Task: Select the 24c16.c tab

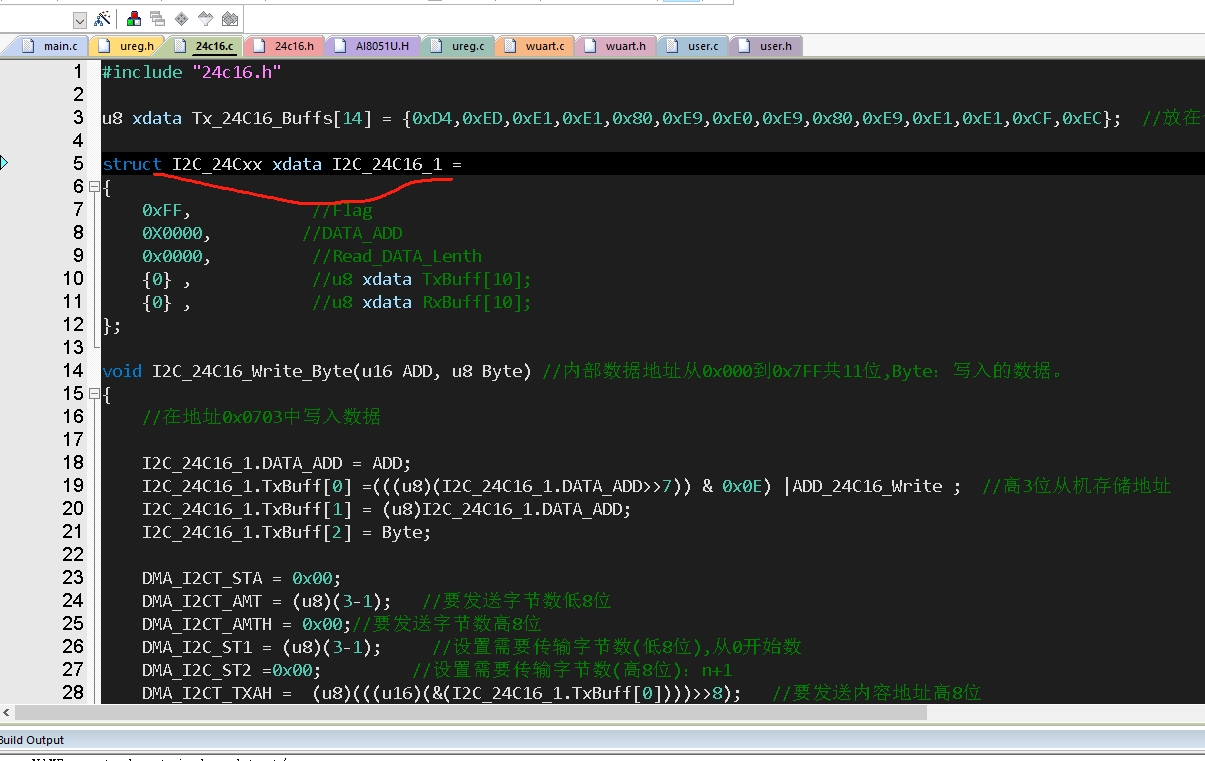Action: click(x=207, y=46)
